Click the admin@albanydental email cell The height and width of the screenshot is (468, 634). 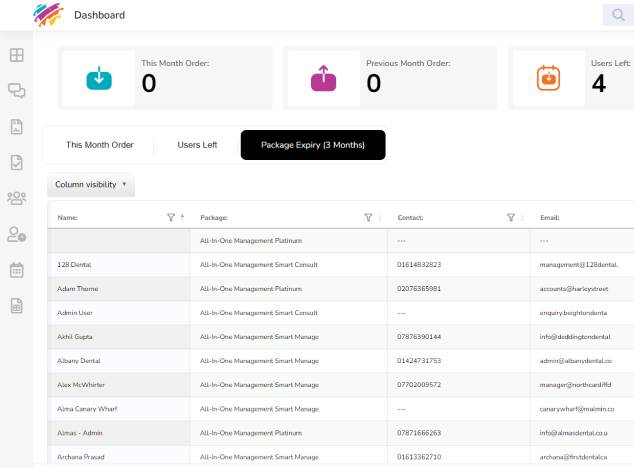tap(576, 360)
